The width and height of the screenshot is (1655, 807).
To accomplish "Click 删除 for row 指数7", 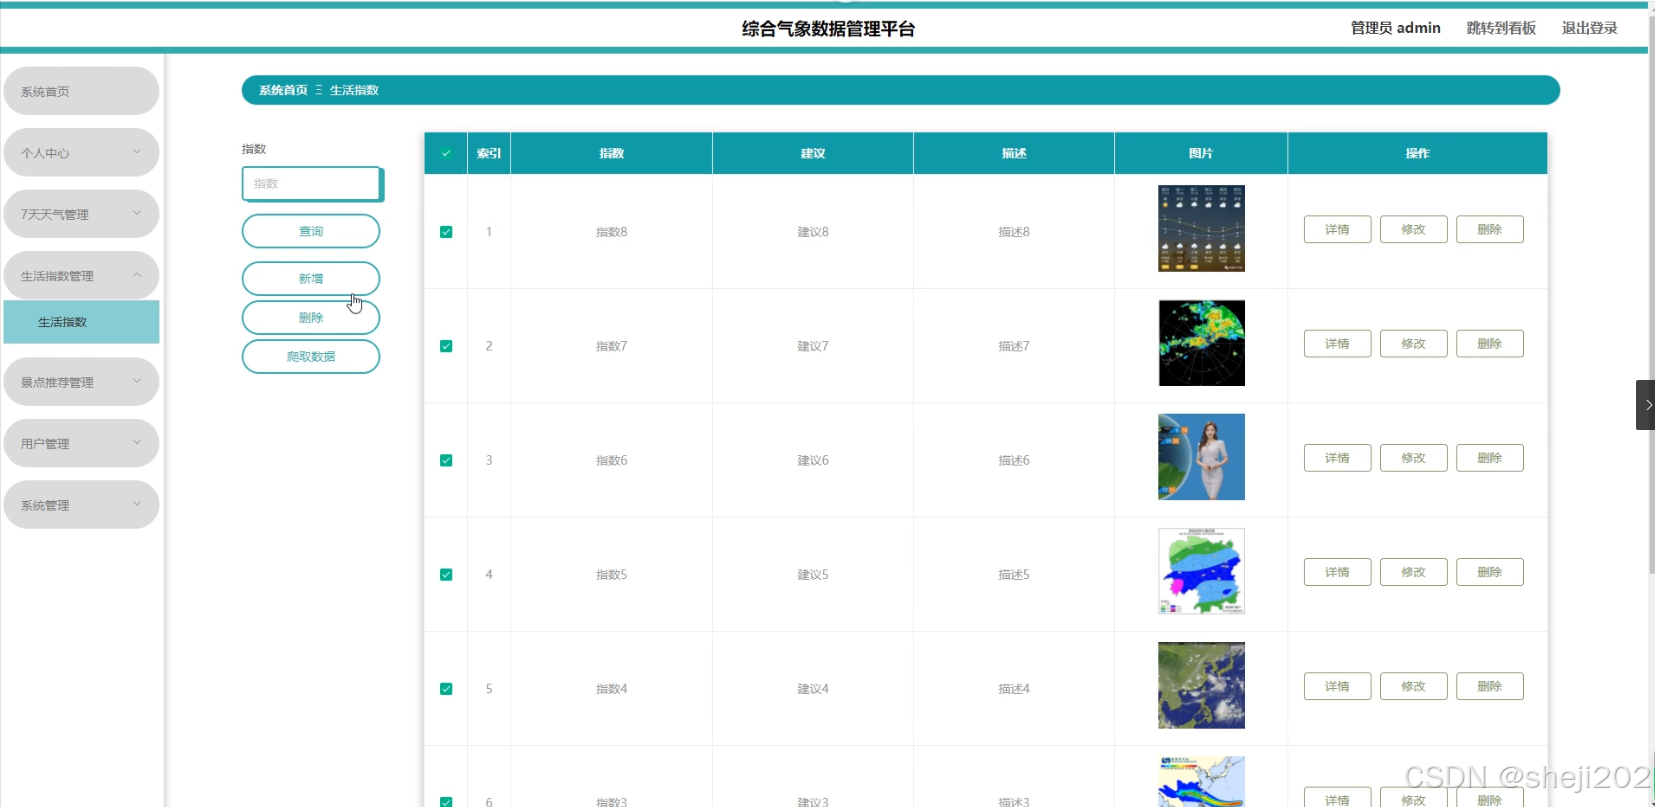I will click(x=1489, y=343).
